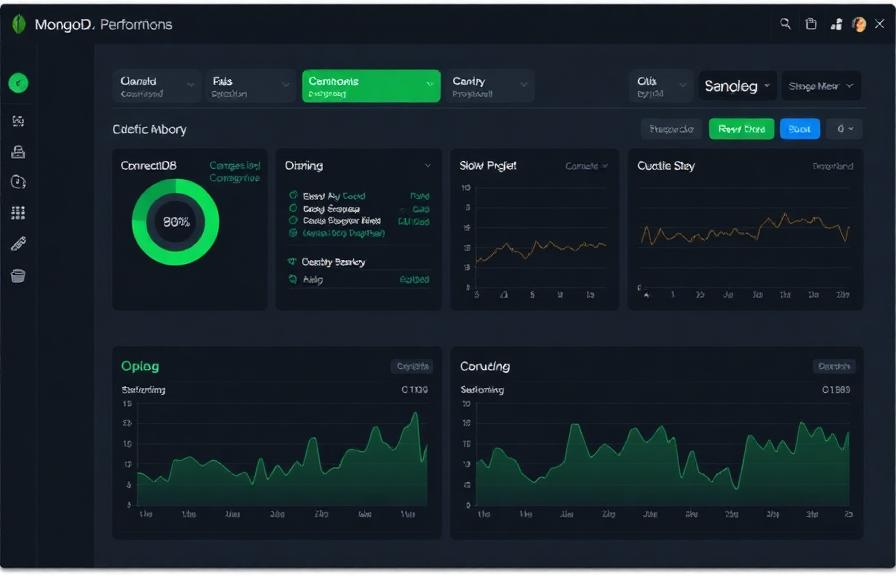The height and width of the screenshot is (576, 896).
Task: Click the clipboard icon in the header
Action: click(x=811, y=22)
